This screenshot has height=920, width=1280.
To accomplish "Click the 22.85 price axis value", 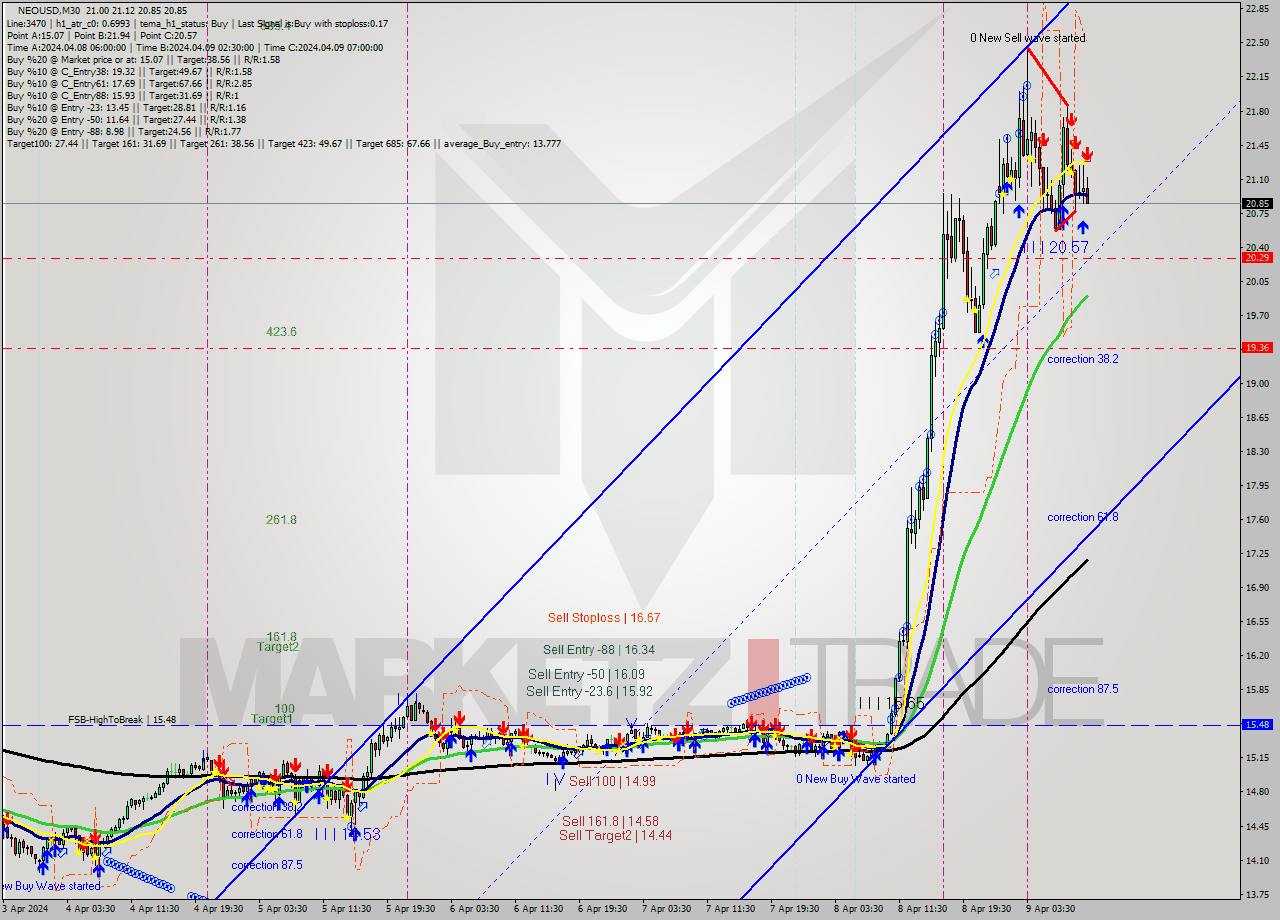I will [1257, 9].
